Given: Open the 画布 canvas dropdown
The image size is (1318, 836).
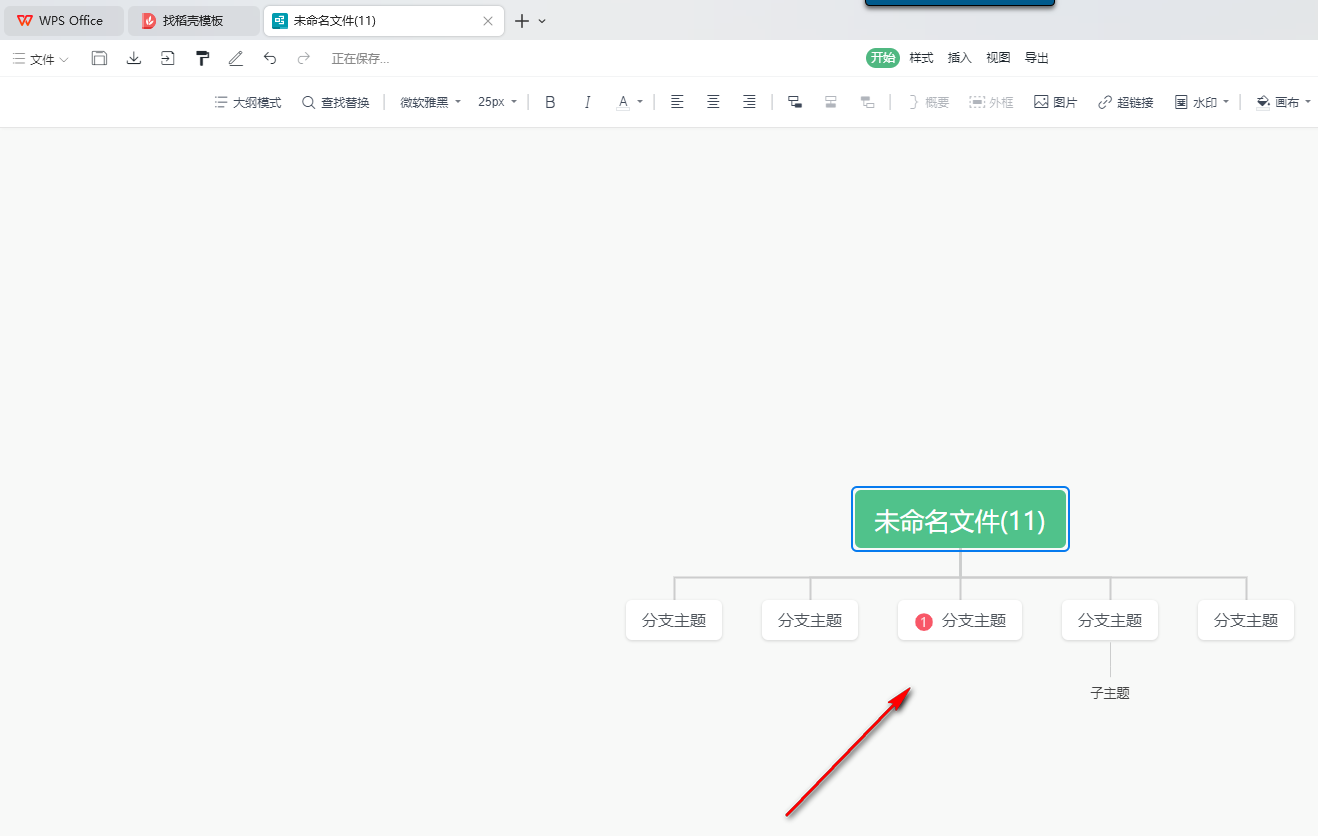Looking at the screenshot, I should pos(1284,102).
